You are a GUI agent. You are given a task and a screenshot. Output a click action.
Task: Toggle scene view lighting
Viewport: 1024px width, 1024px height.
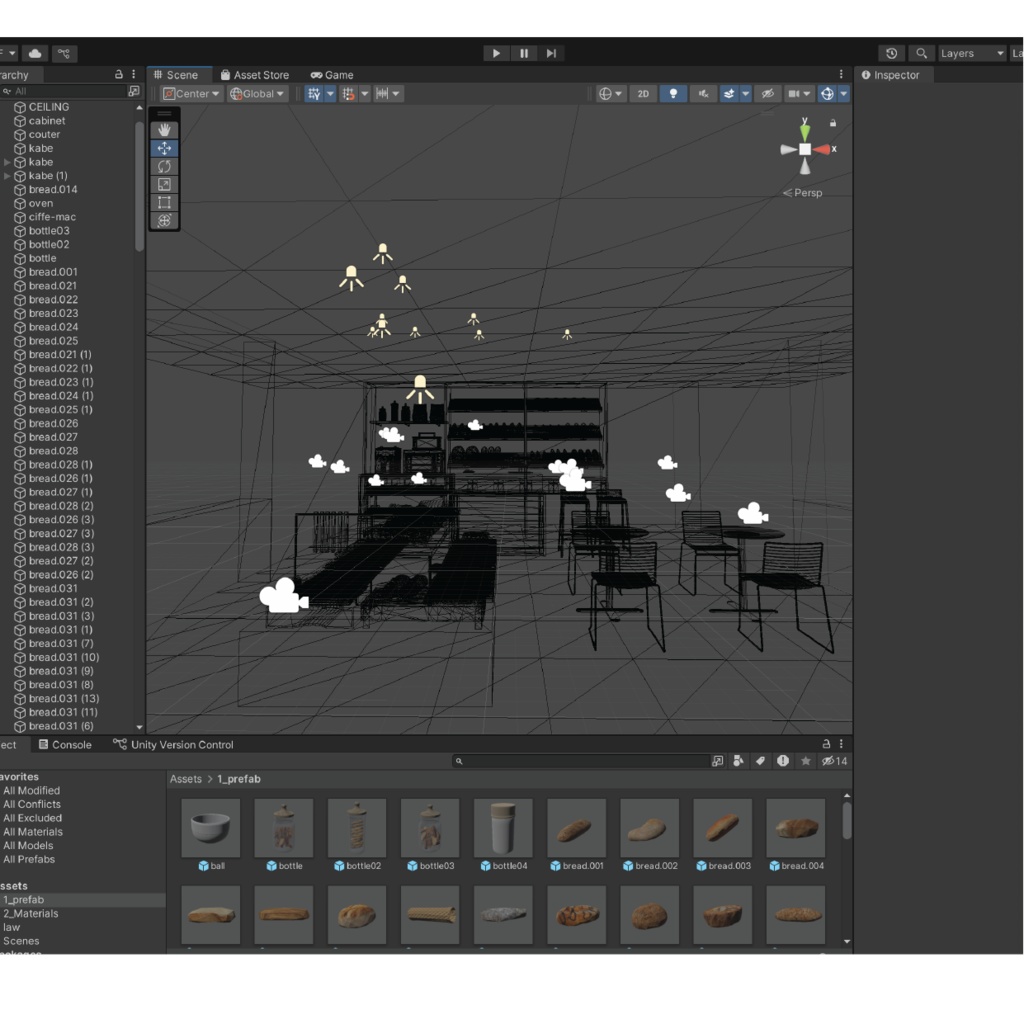coord(673,93)
